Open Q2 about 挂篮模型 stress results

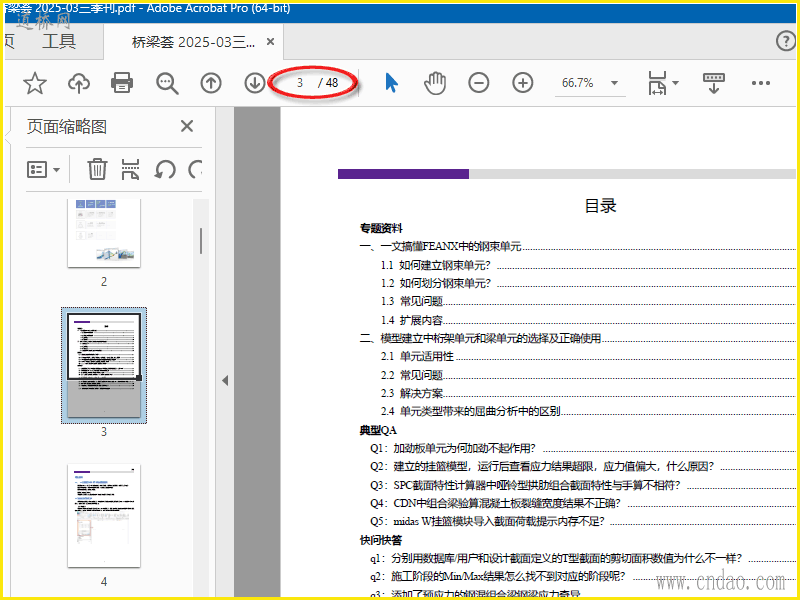click(542, 466)
